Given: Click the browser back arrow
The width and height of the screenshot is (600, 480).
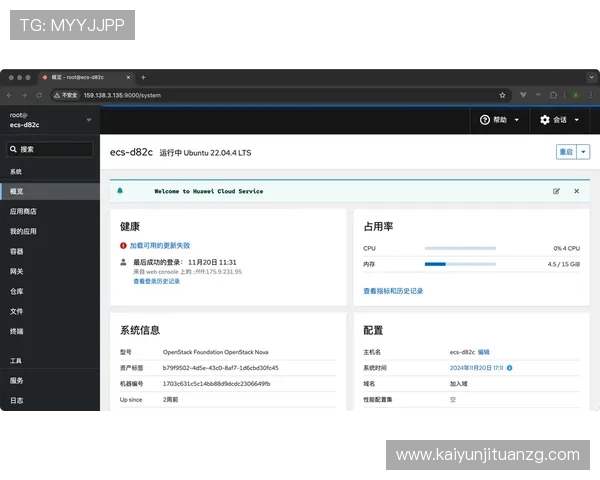Looking at the screenshot, I should click(x=10, y=95).
